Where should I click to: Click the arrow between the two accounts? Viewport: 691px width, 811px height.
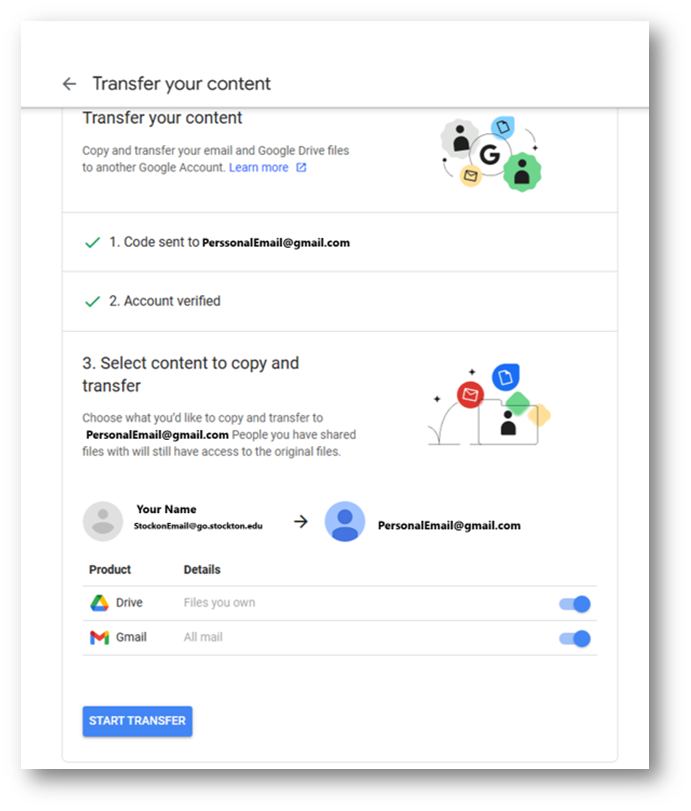pyautogui.click(x=301, y=521)
